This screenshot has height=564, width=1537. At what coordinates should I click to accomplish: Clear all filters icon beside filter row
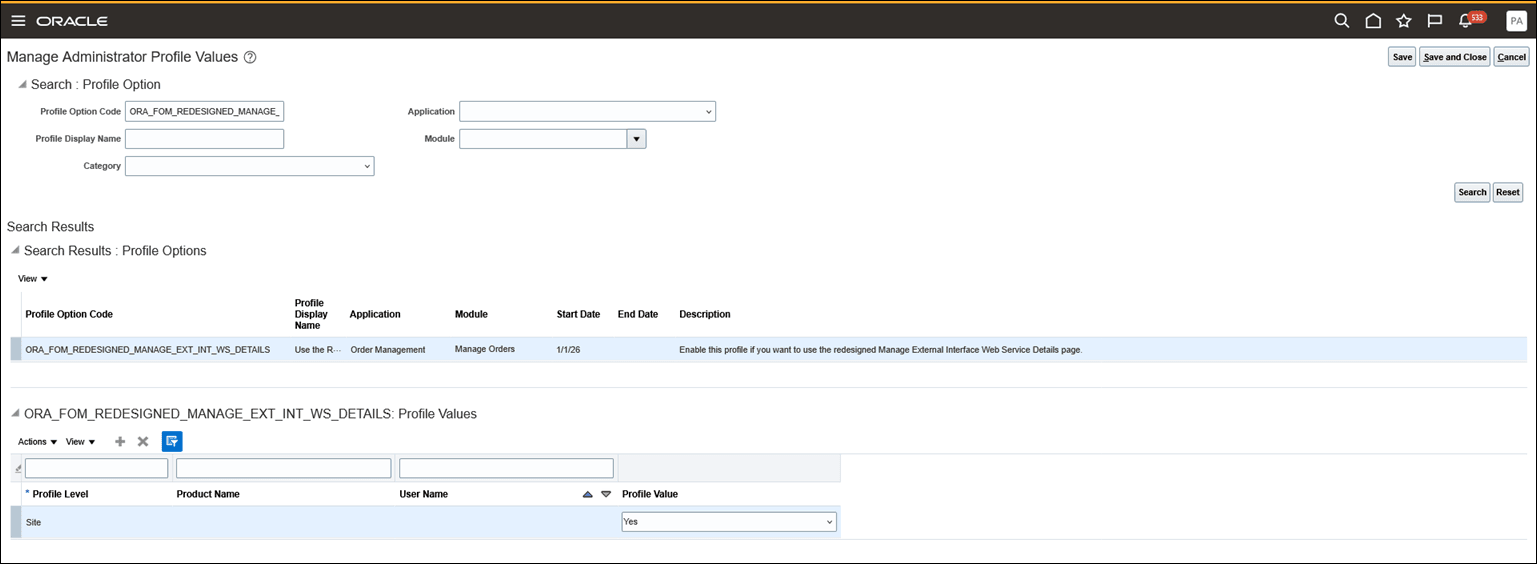click(17, 468)
